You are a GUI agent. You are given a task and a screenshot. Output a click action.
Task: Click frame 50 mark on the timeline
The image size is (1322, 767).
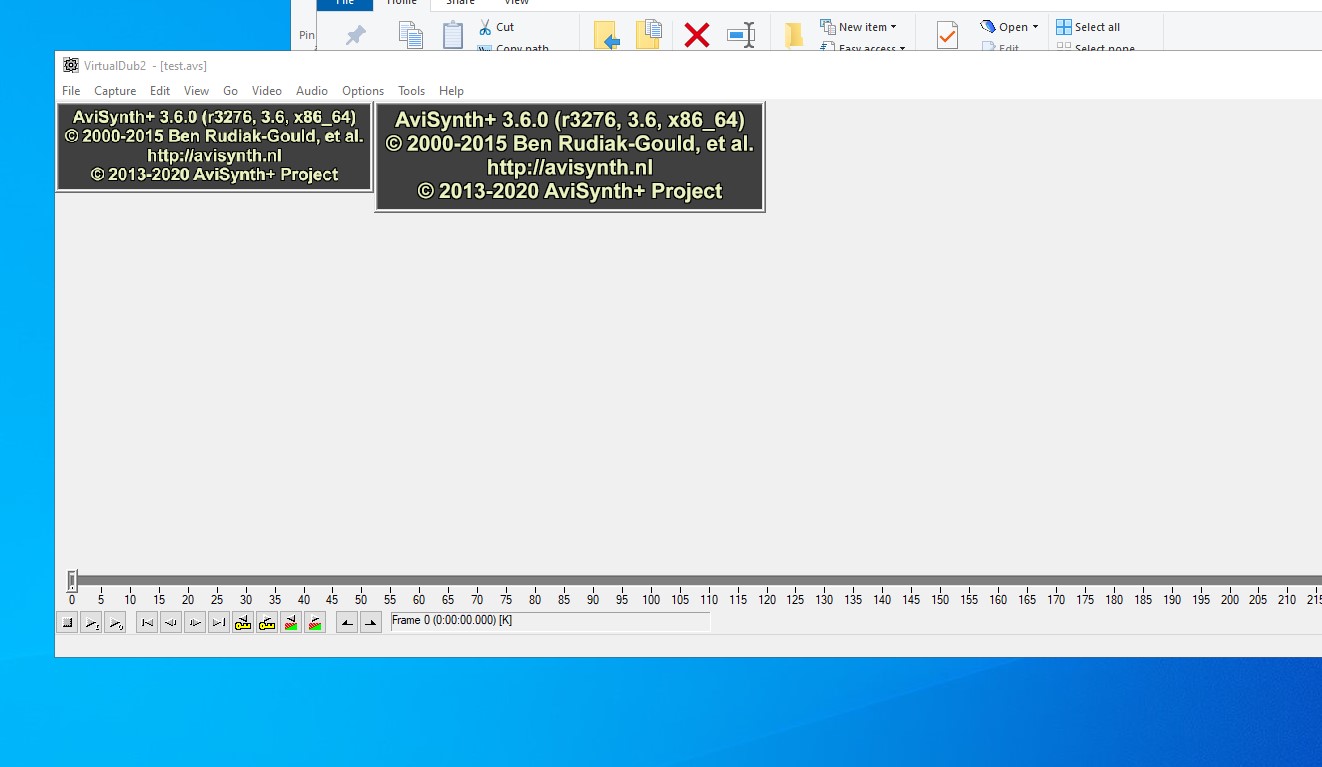(361, 600)
